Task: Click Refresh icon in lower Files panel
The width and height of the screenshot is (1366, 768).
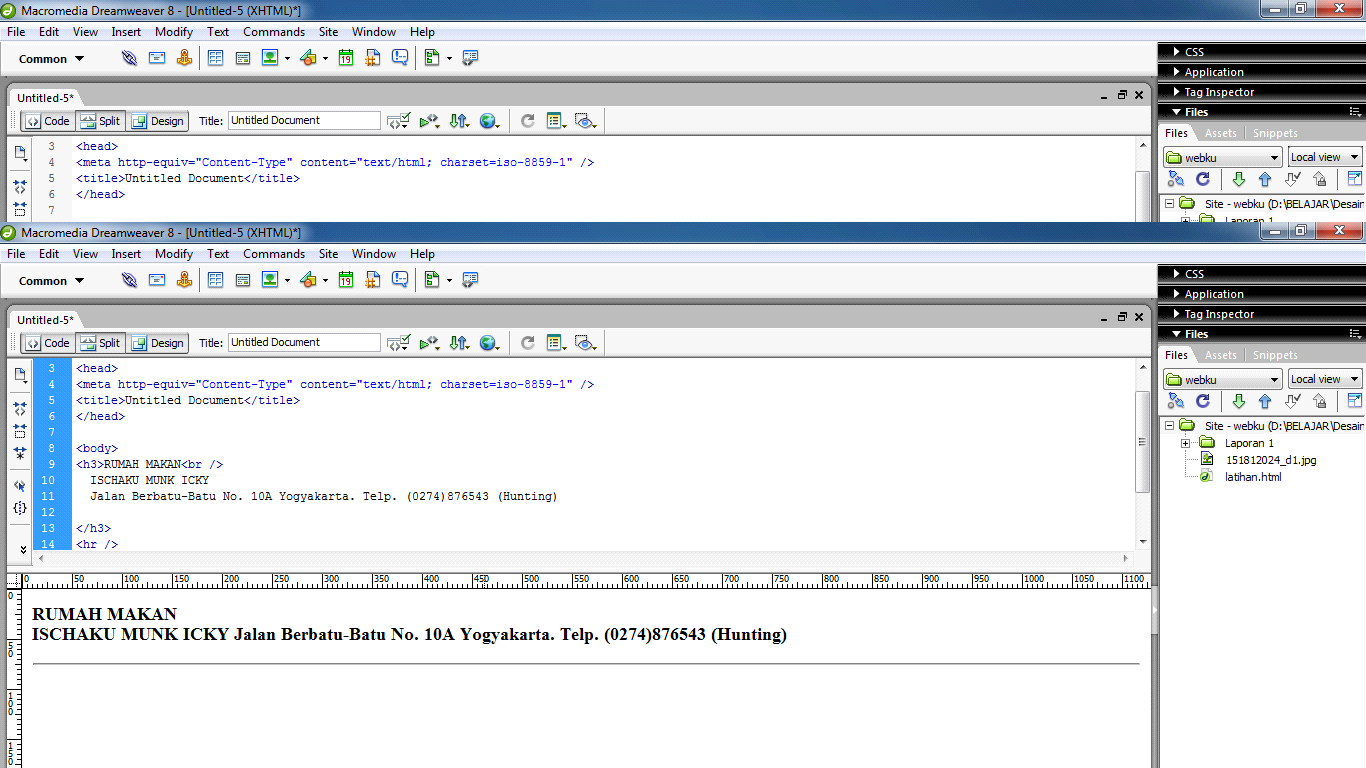Action: point(1203,401)
